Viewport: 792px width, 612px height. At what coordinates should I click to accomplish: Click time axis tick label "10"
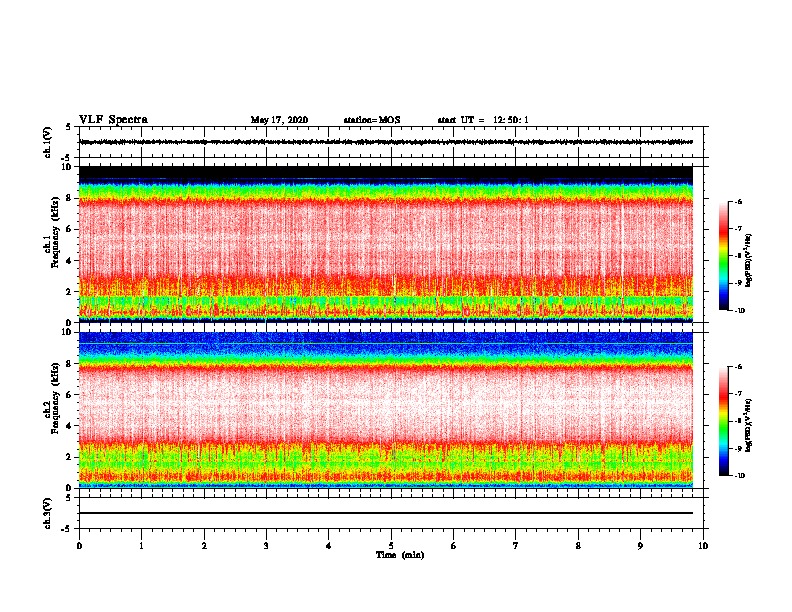pyautogui.click(x=703, y=546)
